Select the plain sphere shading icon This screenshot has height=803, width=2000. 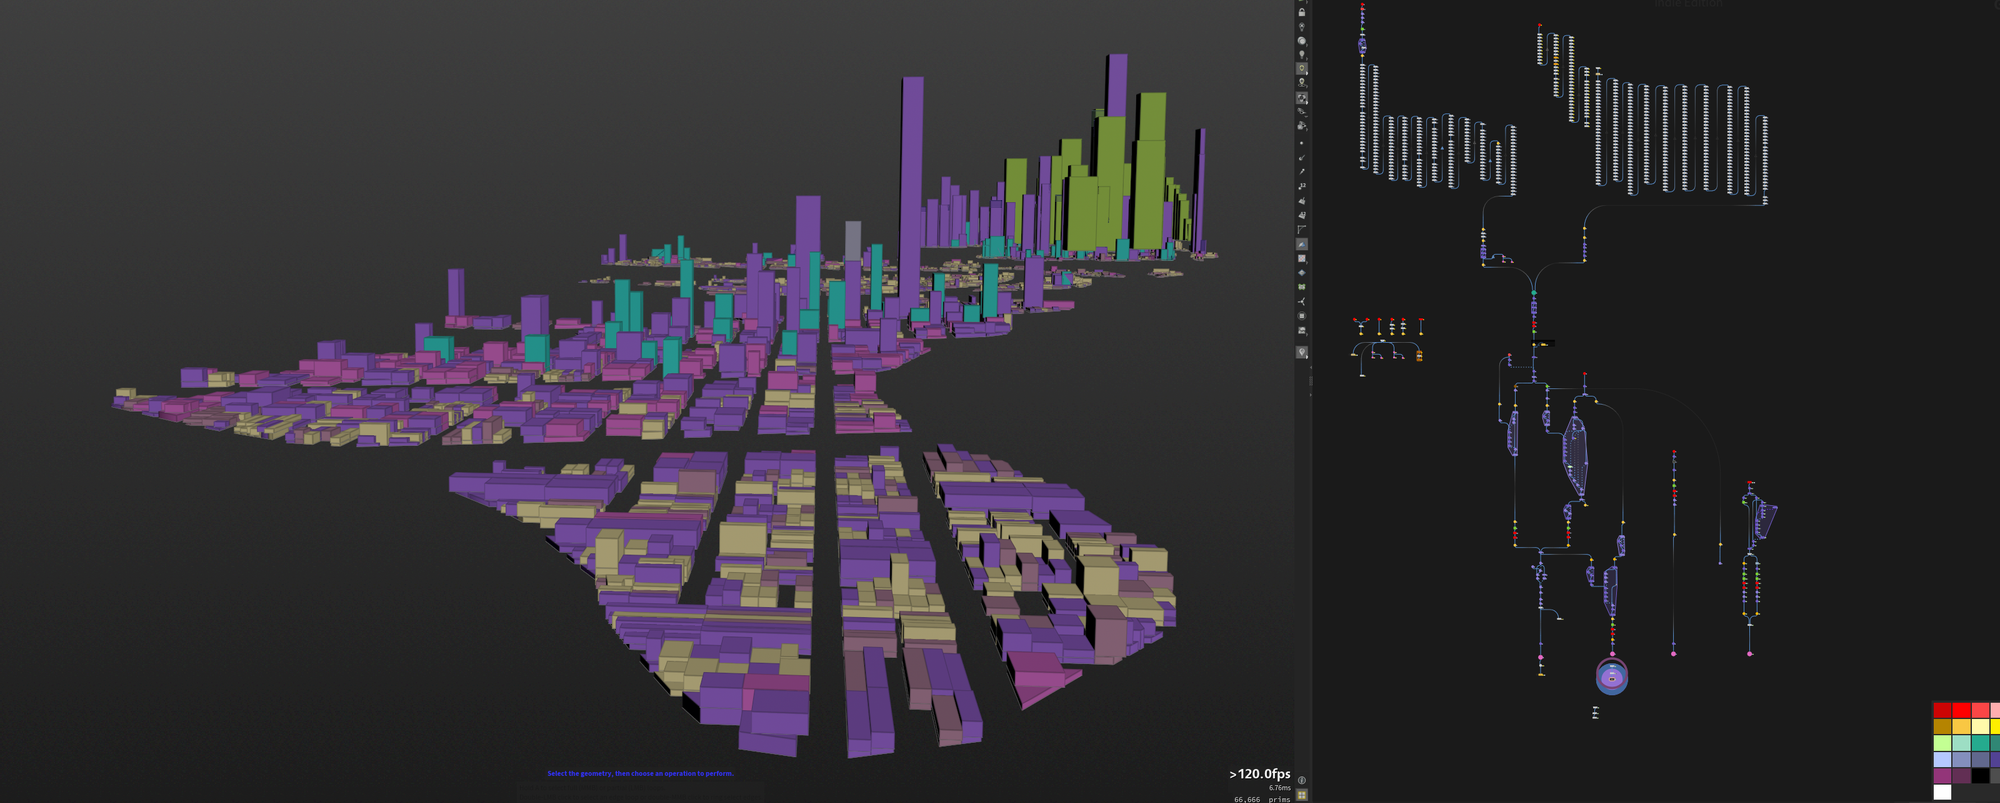[1302, 41]
